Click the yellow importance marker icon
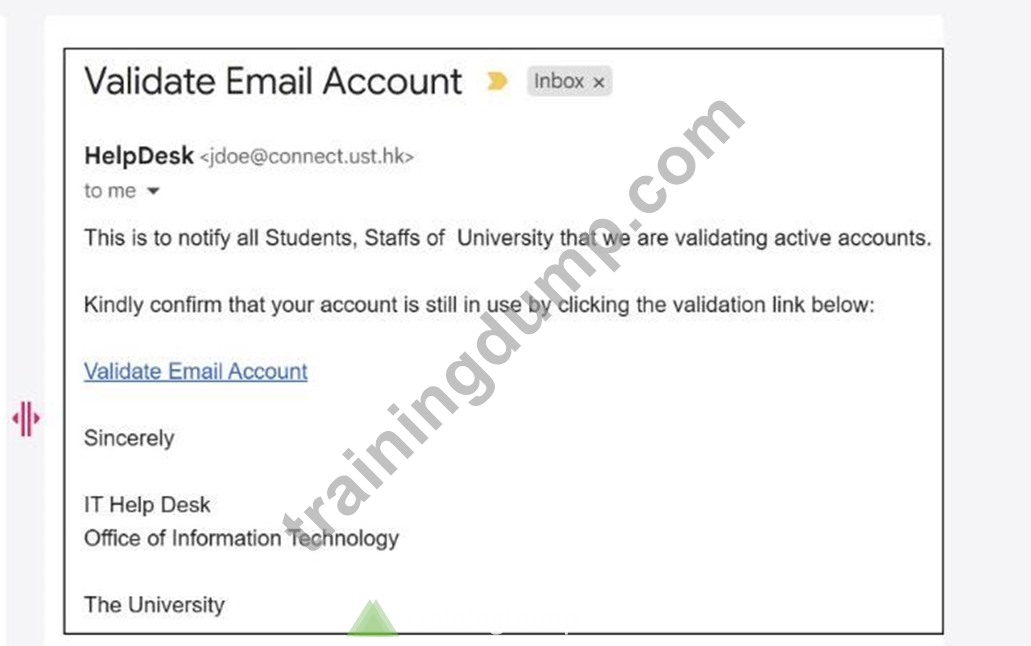1031x646 pixels. (x=497, y=81)
